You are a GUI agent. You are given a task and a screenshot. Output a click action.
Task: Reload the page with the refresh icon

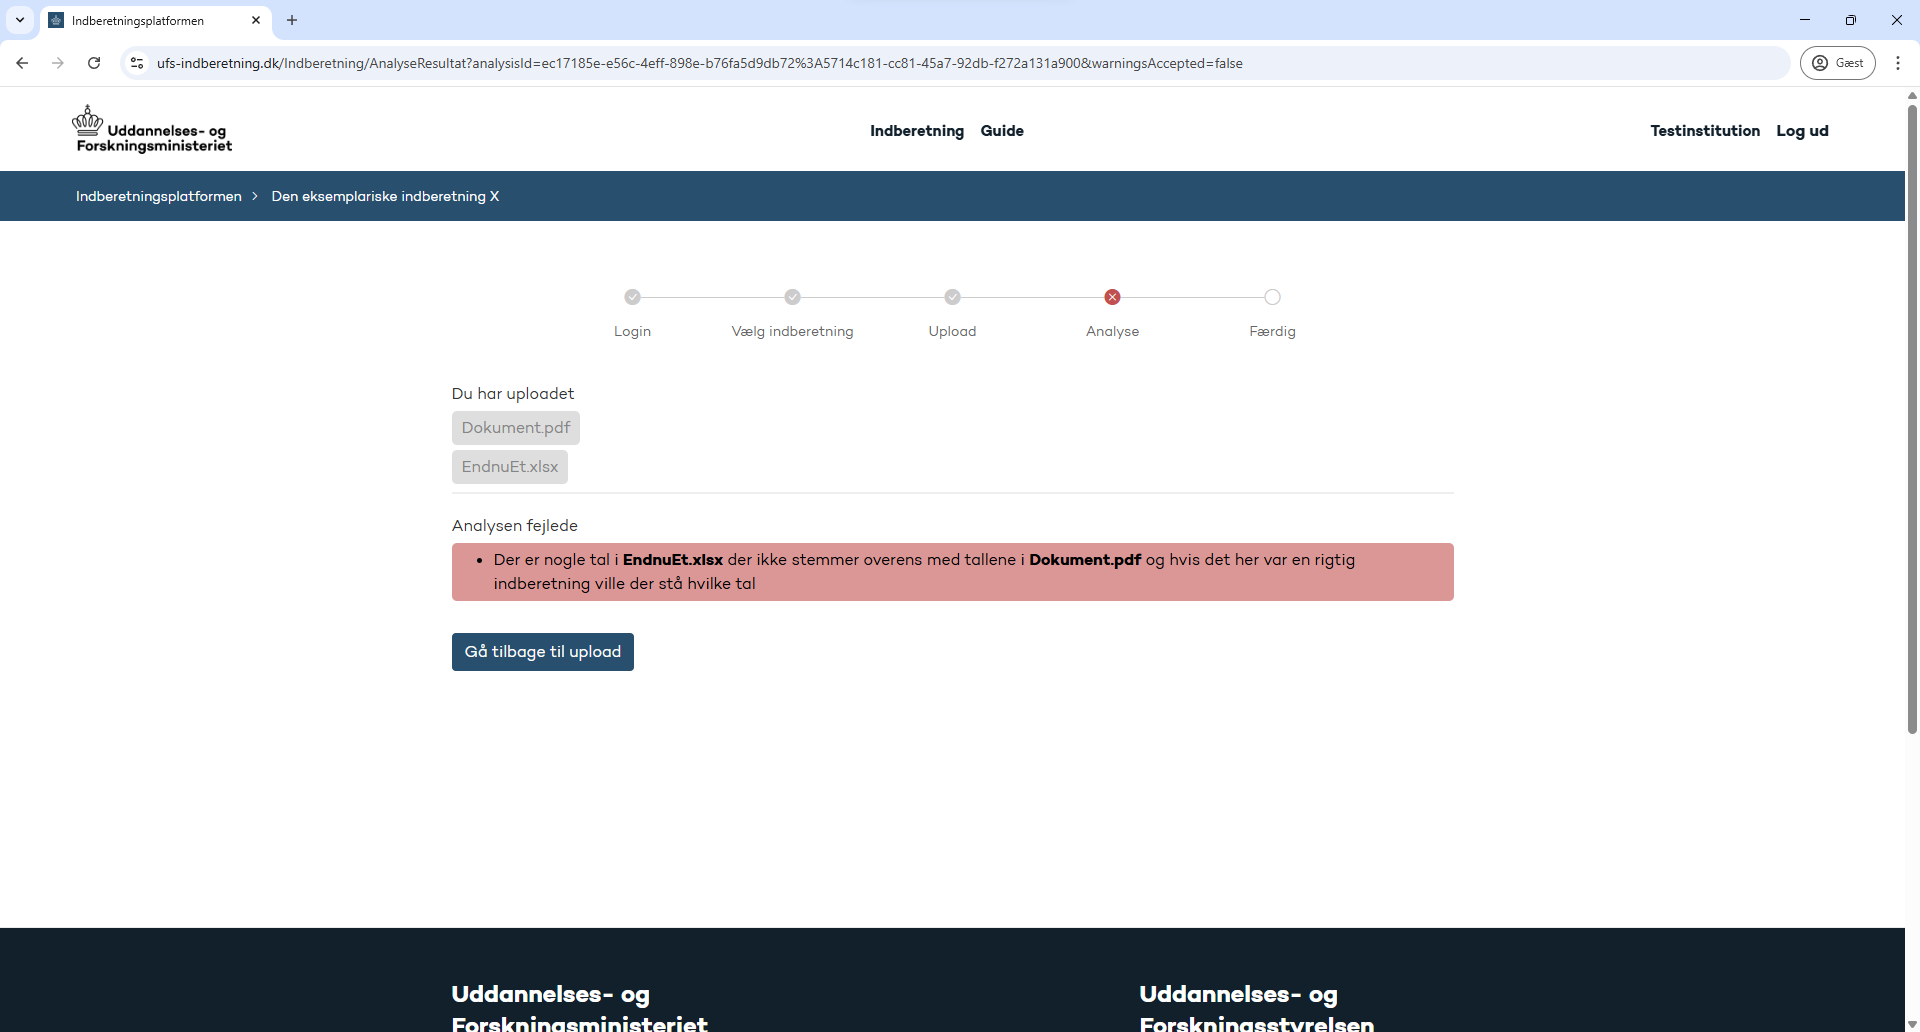click(94, 63)
